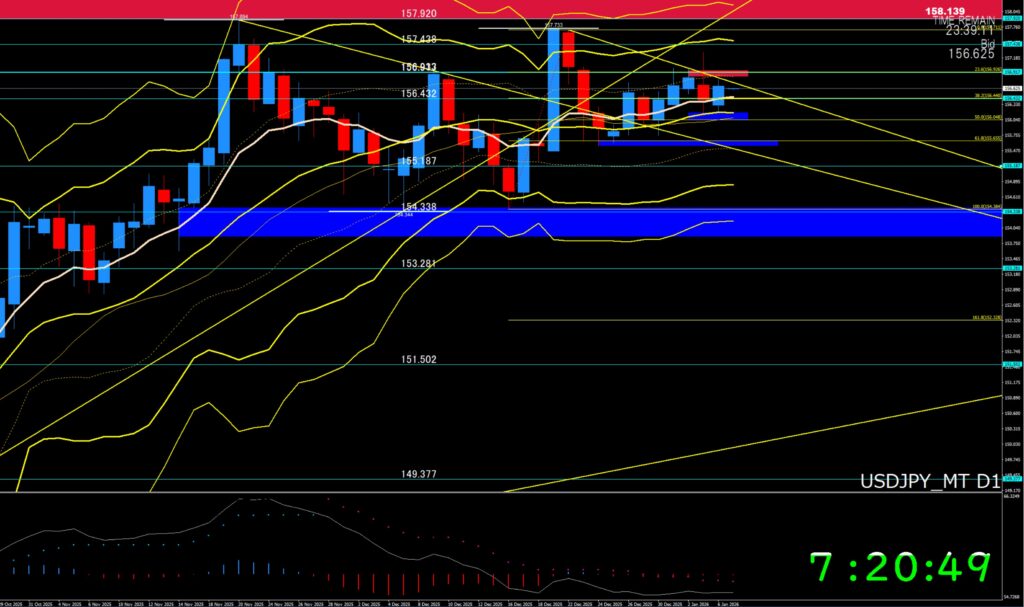Click the 158.139 price label at top right

tap(970, 8)
